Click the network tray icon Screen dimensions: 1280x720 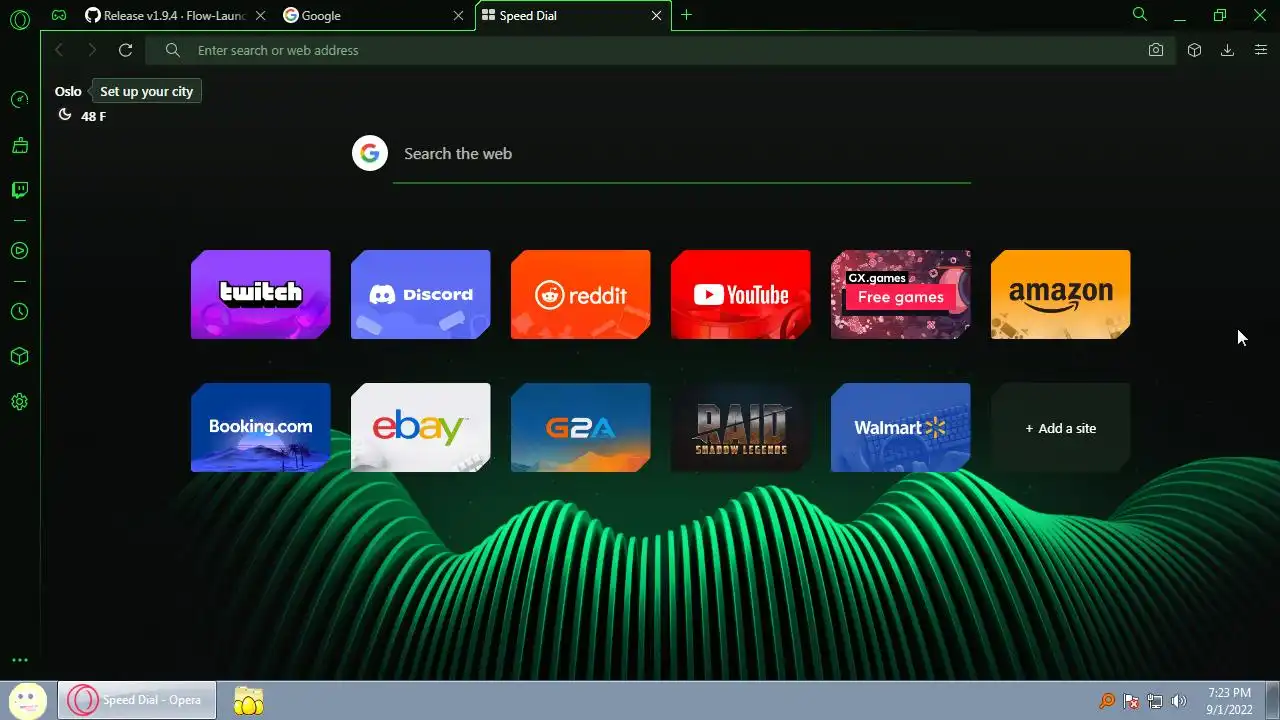1155,701
